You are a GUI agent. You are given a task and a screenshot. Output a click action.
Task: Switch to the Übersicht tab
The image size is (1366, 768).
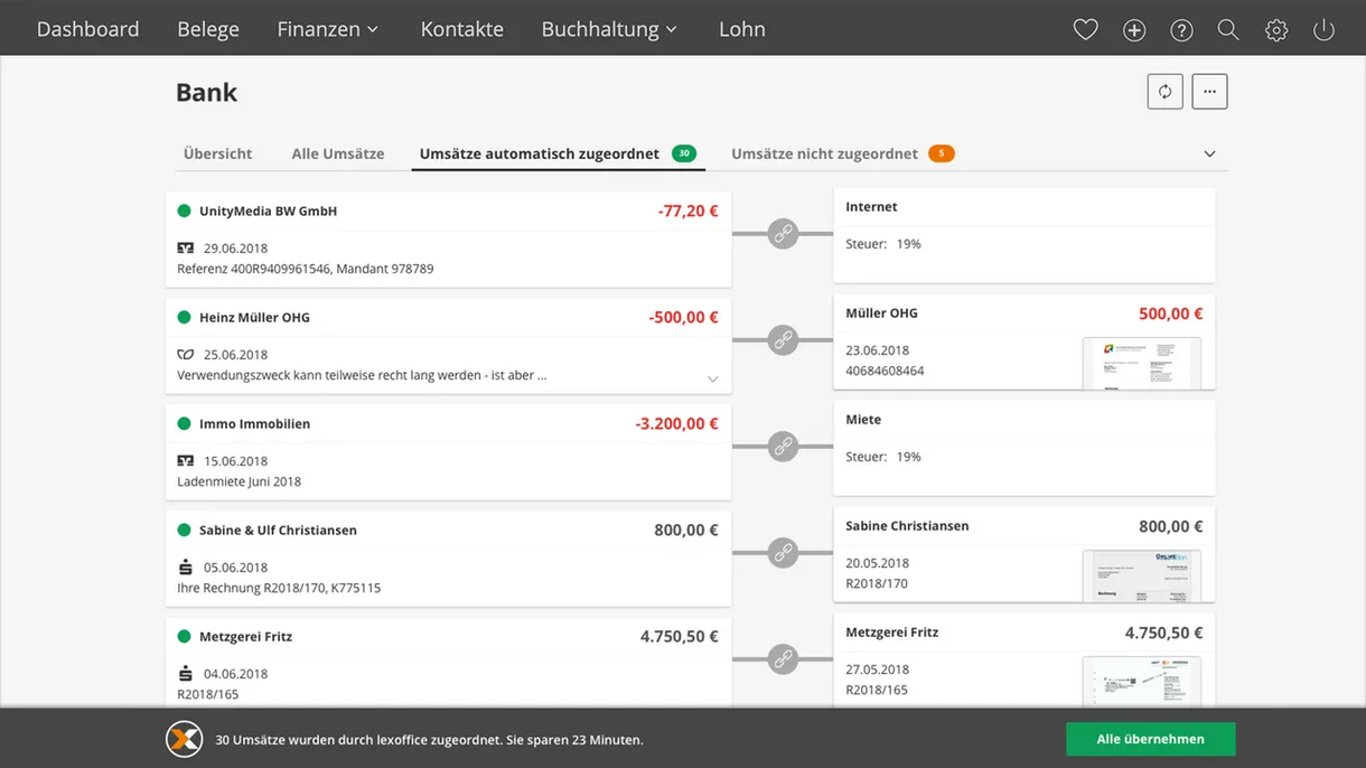pos(218,154)
